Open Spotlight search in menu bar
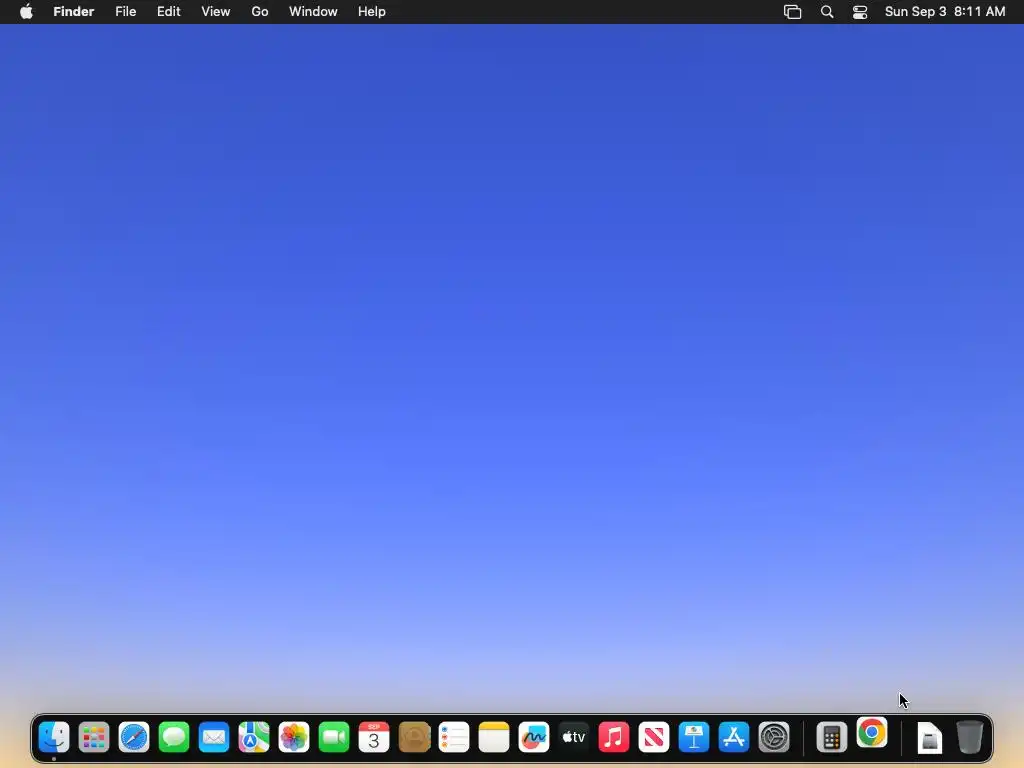Screen dimensions: 1024x768 coord(827,12)
